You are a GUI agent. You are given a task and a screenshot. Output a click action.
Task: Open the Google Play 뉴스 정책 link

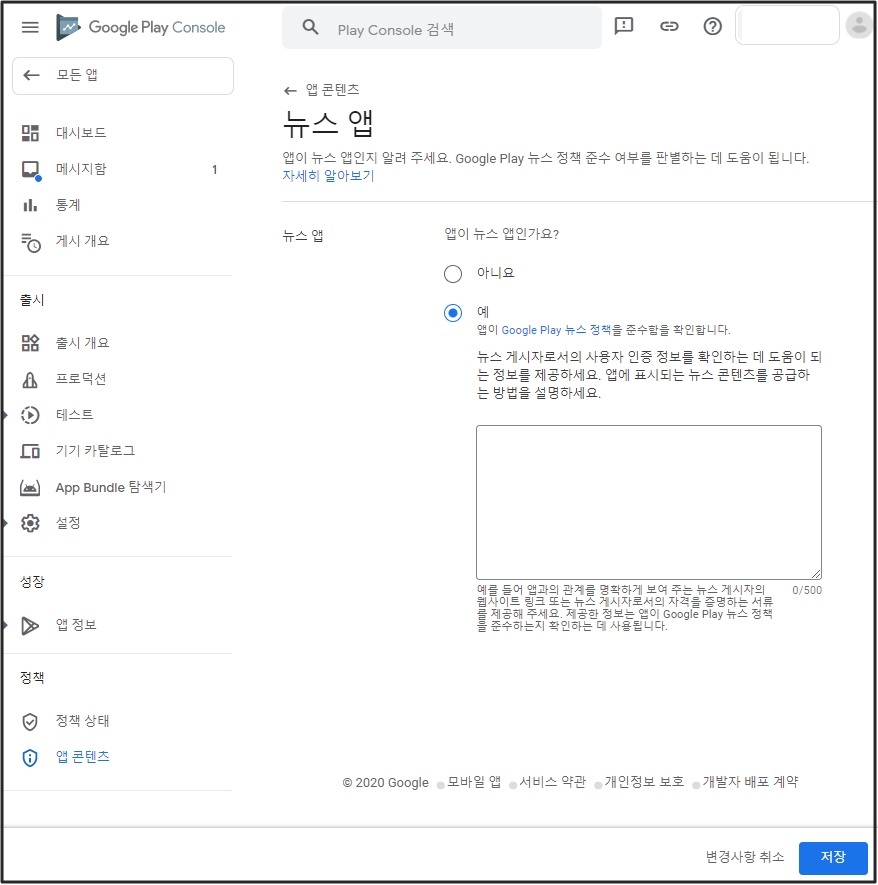coord(556,330)
